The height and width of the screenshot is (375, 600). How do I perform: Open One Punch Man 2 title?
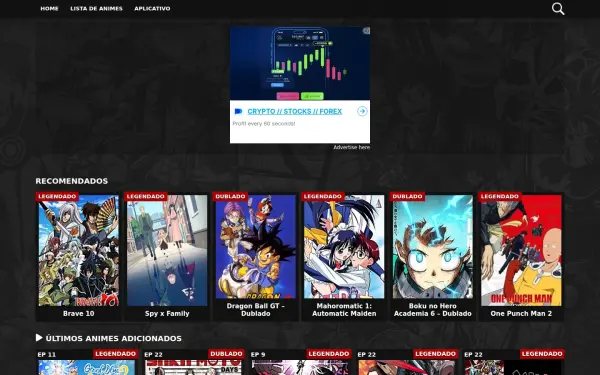pyautogui.click(x=521, y=313)
